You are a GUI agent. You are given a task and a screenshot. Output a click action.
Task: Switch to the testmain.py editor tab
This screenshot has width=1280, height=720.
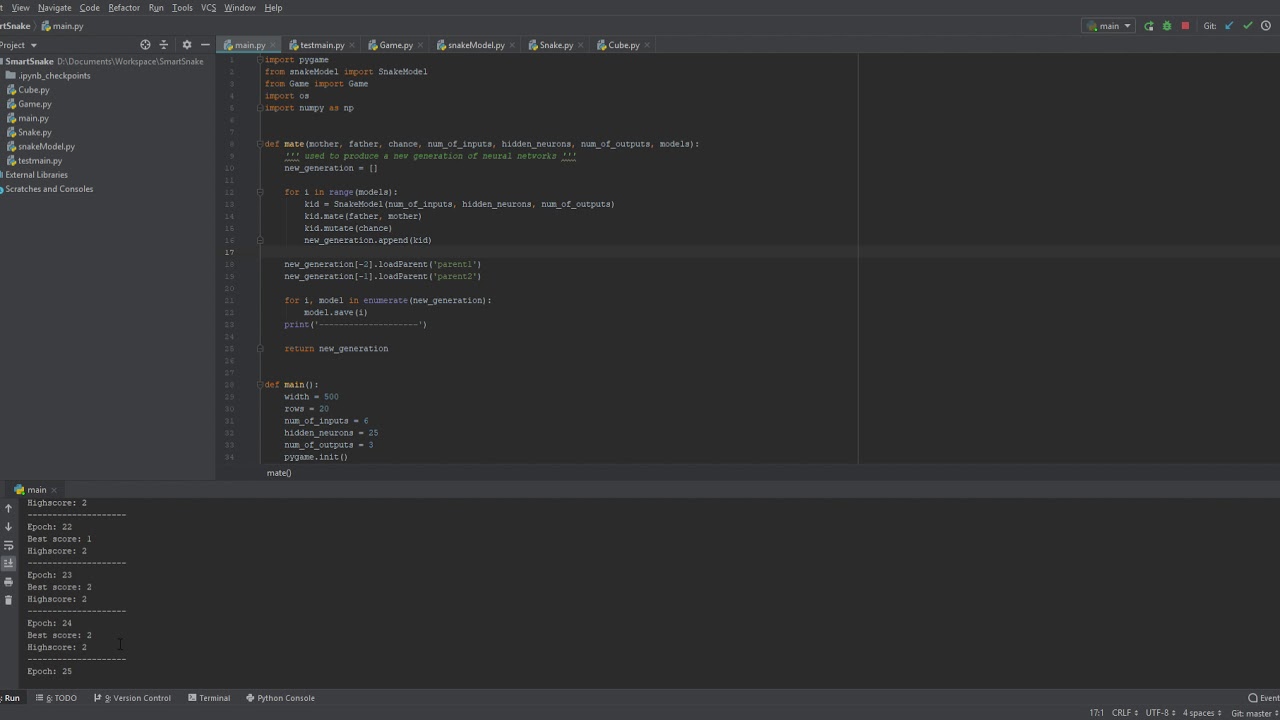coord(322,45)
